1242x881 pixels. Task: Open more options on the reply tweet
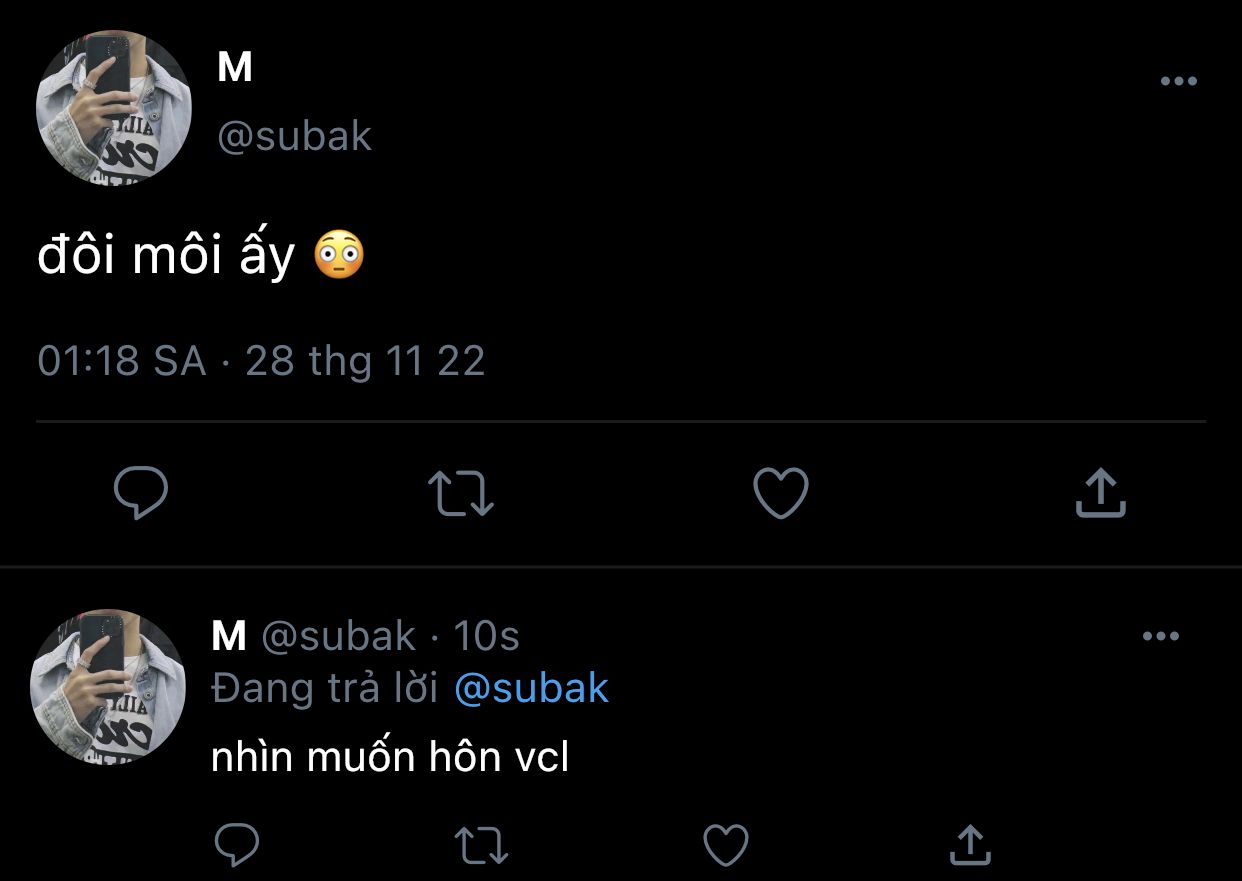[x=1160, y=636]
